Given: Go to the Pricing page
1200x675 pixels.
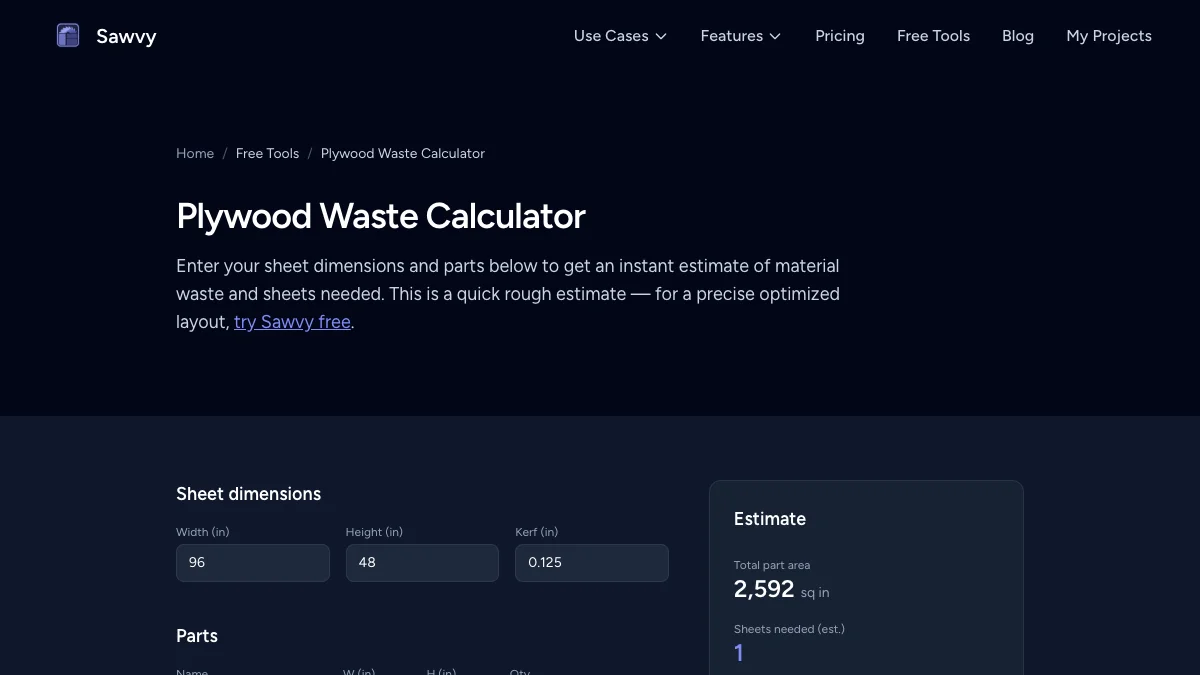Looking at the screenshot, I should pos(839,36).
